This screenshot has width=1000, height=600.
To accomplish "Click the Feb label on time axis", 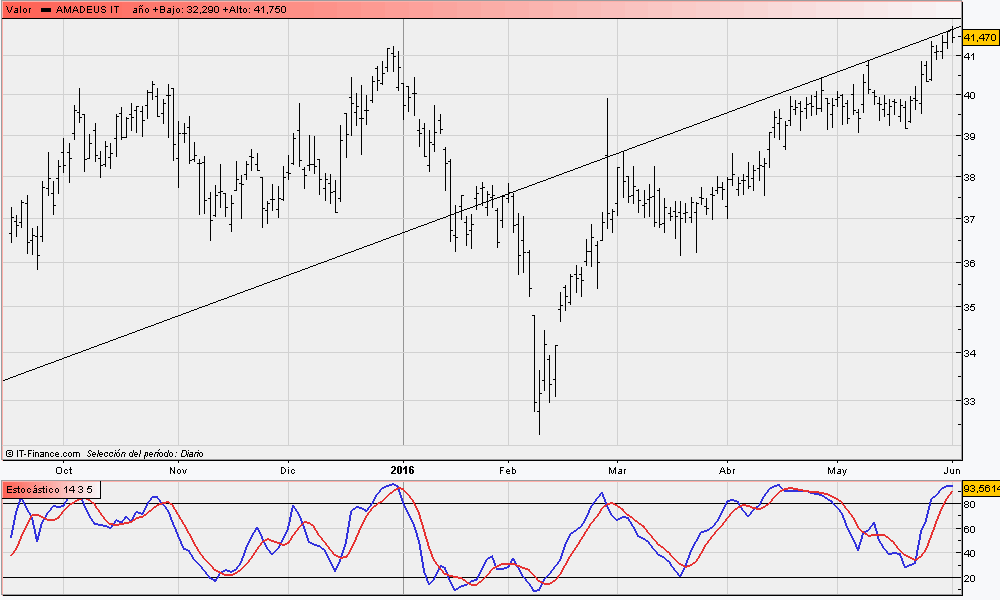I will [508, 469].
